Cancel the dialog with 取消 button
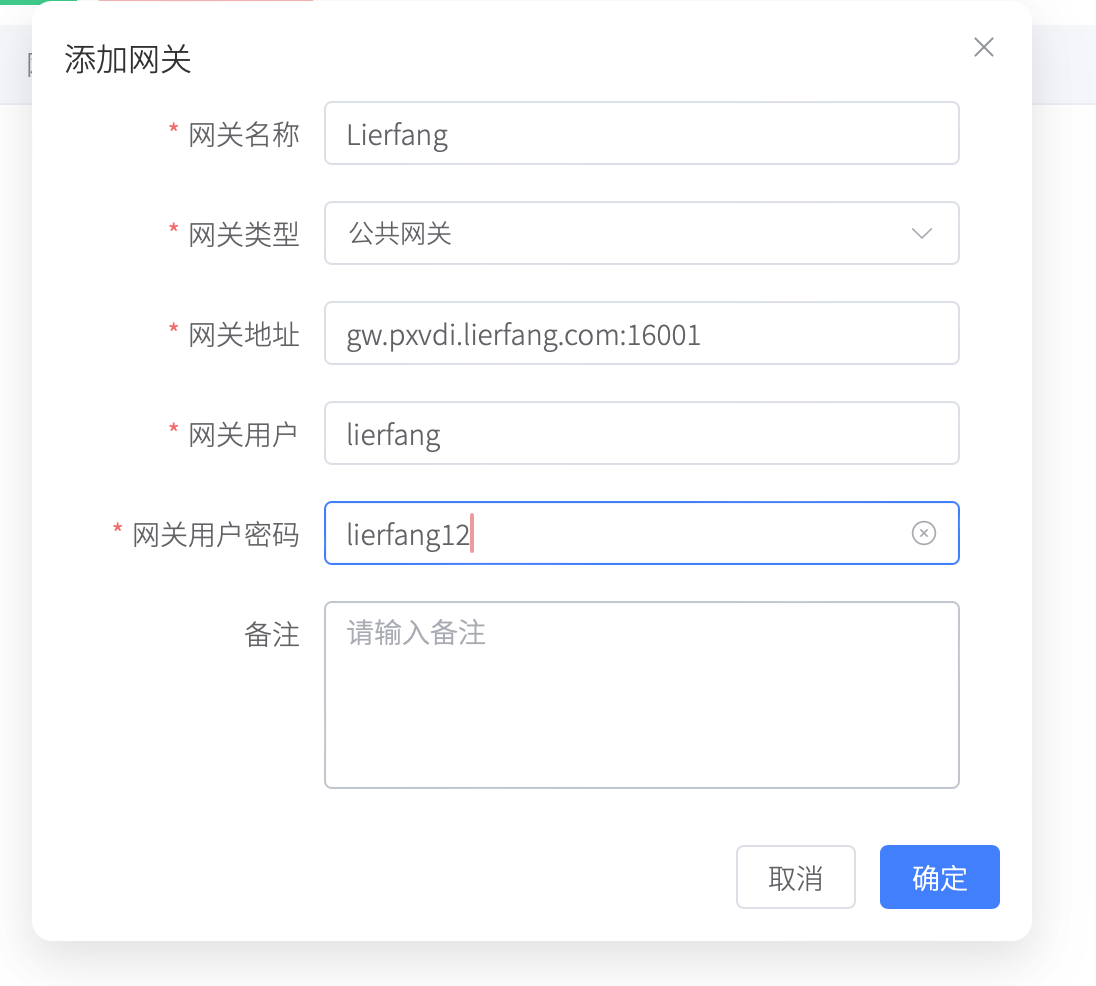The image size is (1096, 986). (795, 877)
